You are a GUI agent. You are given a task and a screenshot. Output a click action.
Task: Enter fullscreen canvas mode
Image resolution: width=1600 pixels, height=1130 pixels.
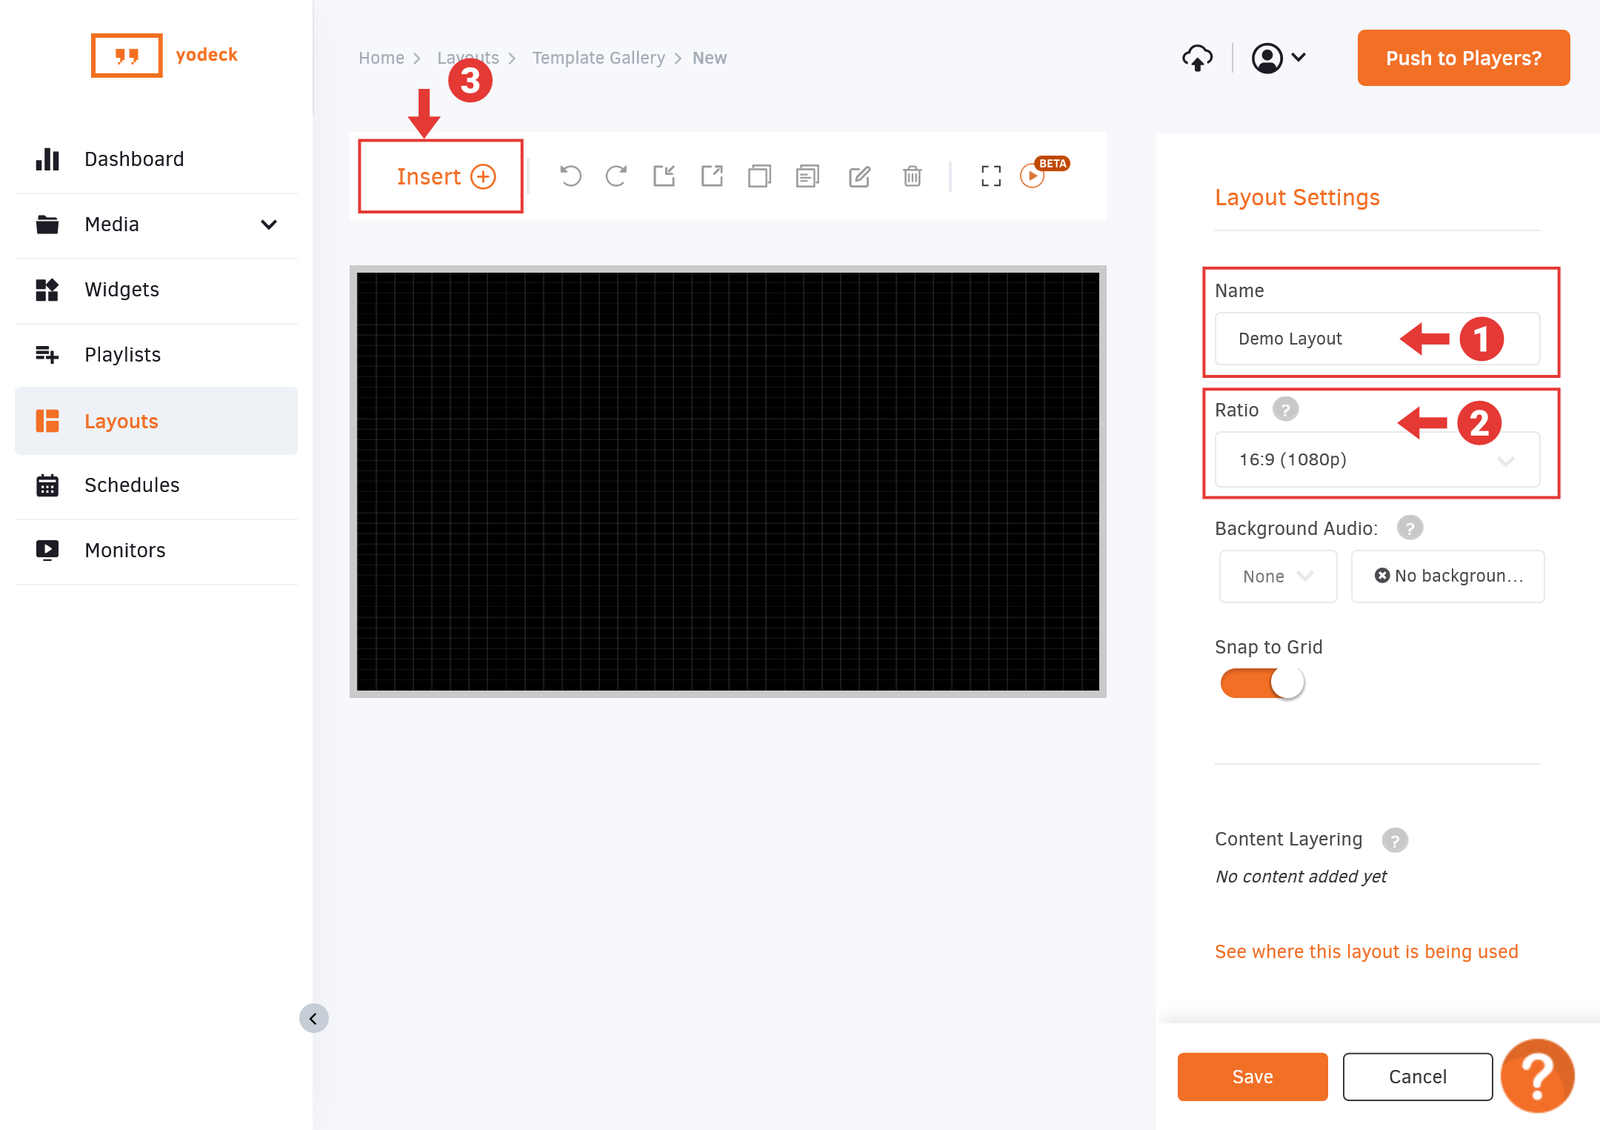tap(990, 176)
